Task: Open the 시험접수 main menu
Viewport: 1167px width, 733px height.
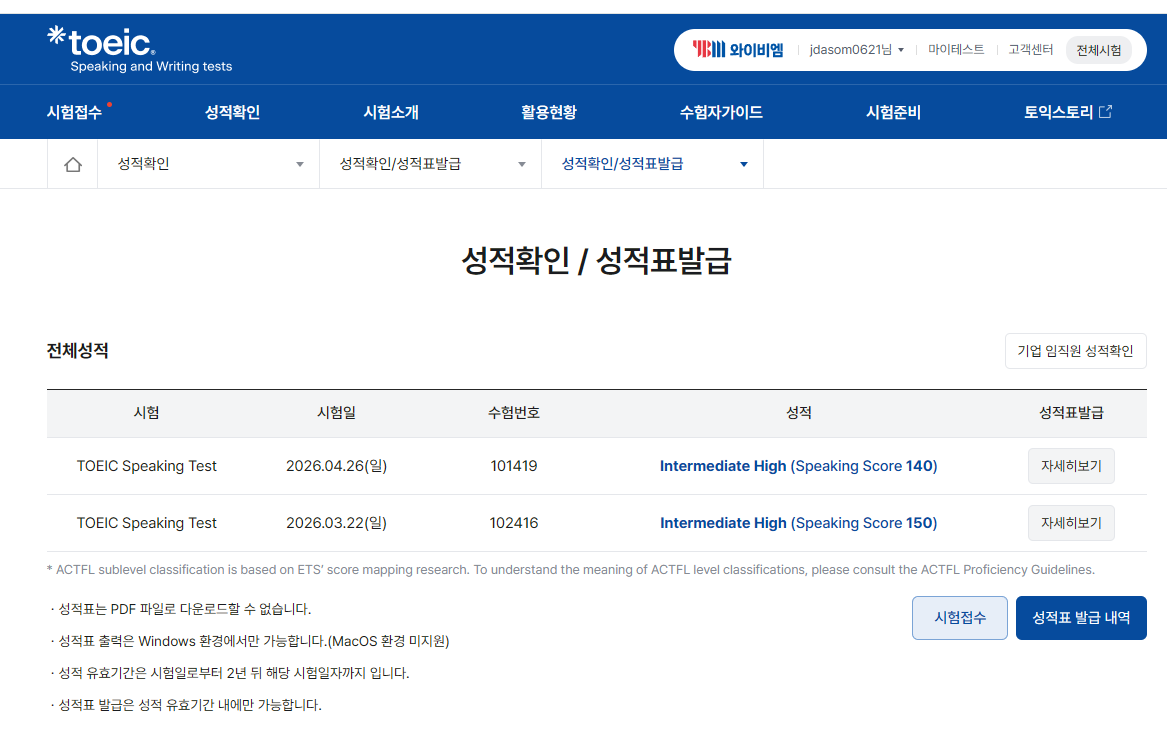Action: point(74,112)
